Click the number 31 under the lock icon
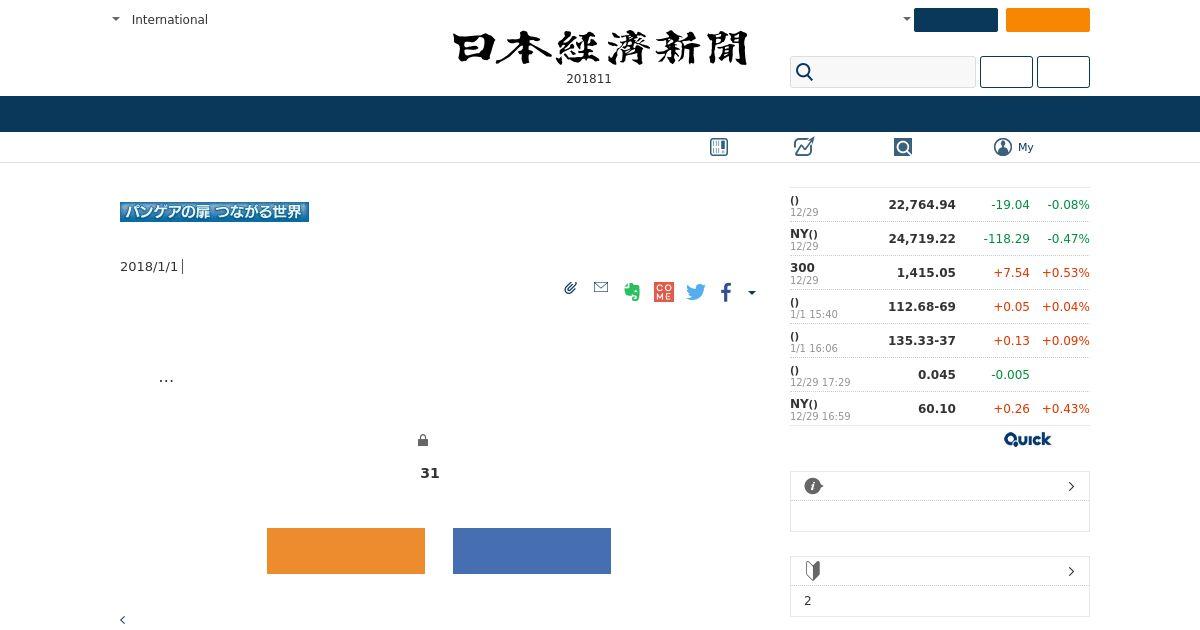This screenshot has width=1200, height=630. coord(430,473)
